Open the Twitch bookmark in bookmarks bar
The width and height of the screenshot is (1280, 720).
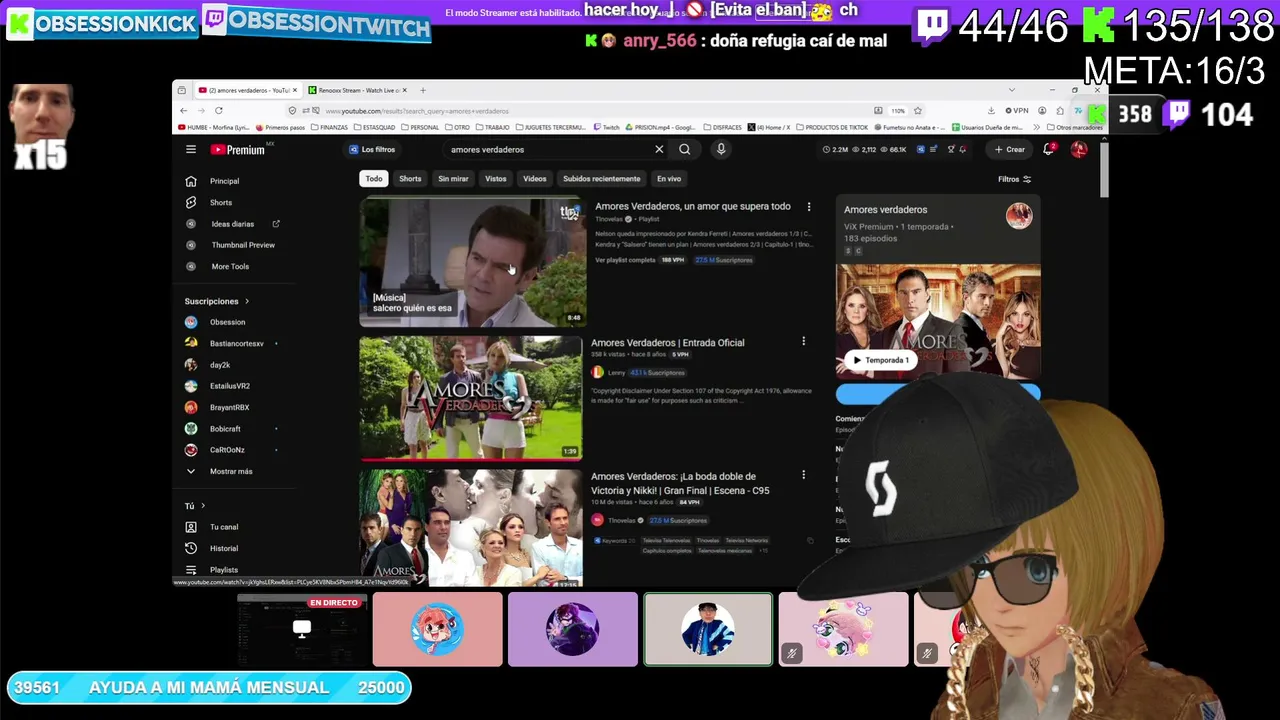(x=607, y=127)
